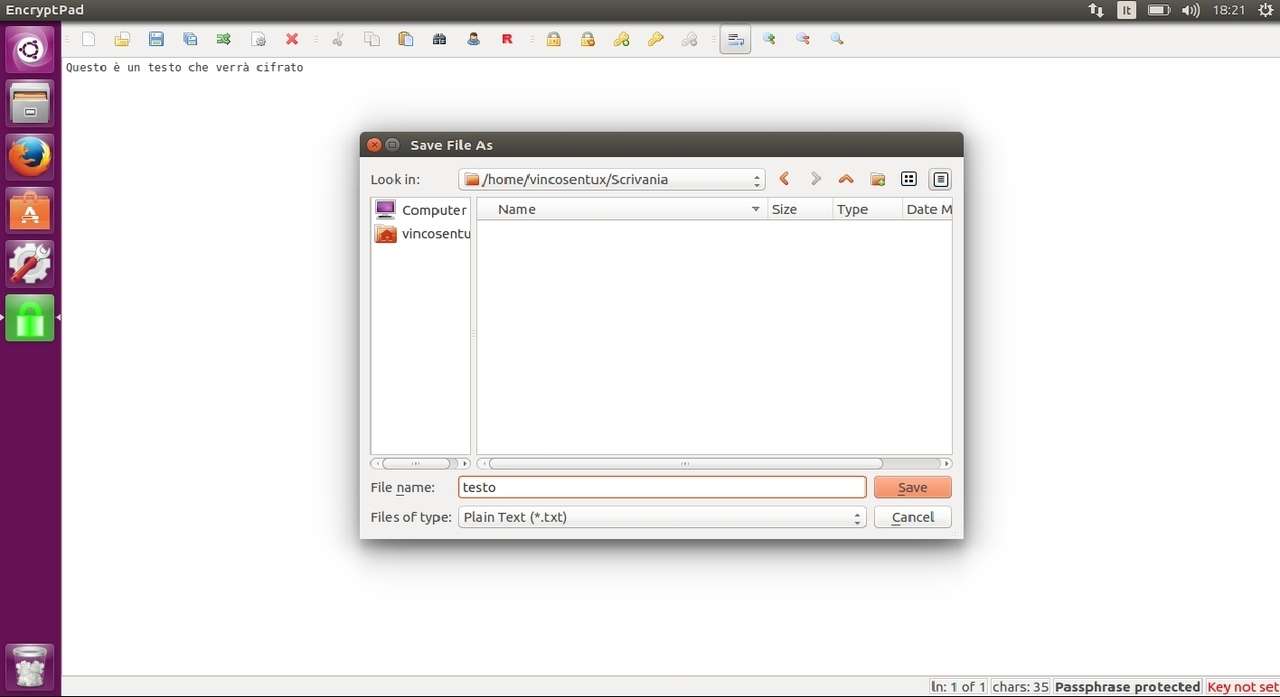Go to the parent directory with the up arrow
Screen dimensions: 1280x697
pyautogui.click(x=846, y=179)
